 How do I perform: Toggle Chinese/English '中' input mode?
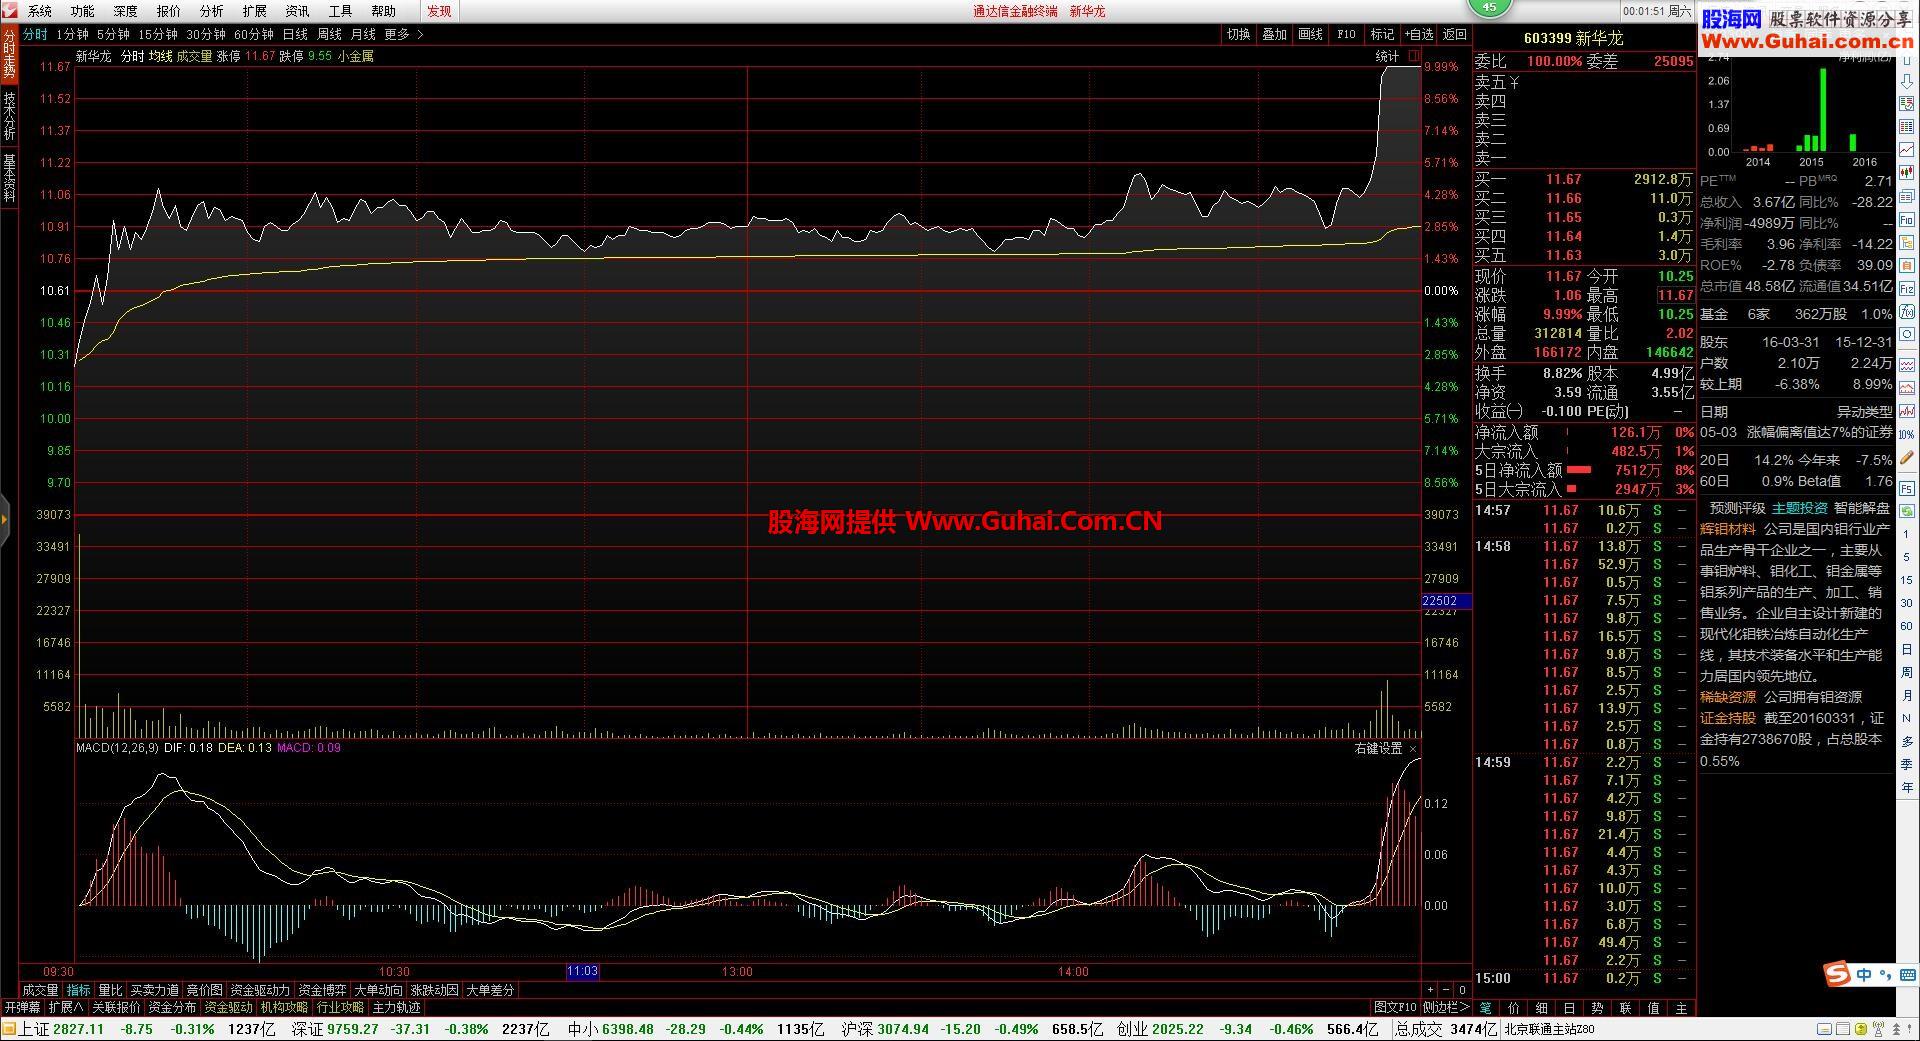(x=1864, y=975)
